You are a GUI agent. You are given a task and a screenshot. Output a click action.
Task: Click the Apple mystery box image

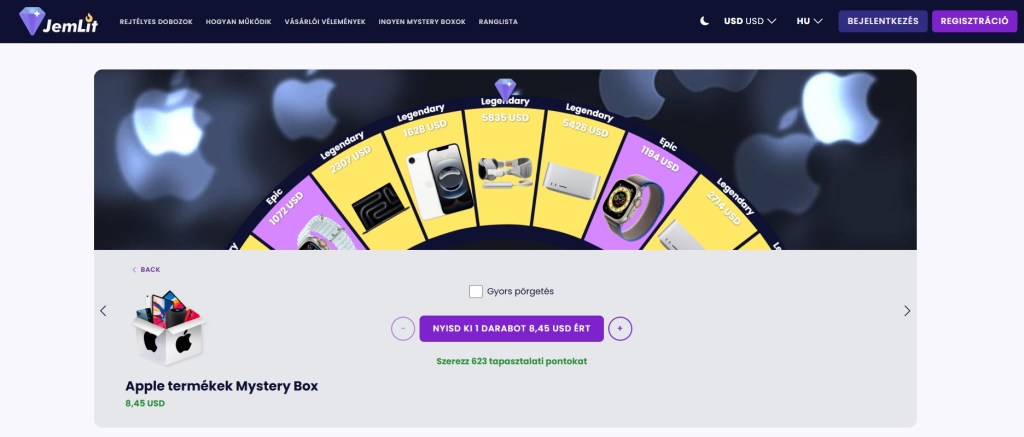(x=169, y=328)
